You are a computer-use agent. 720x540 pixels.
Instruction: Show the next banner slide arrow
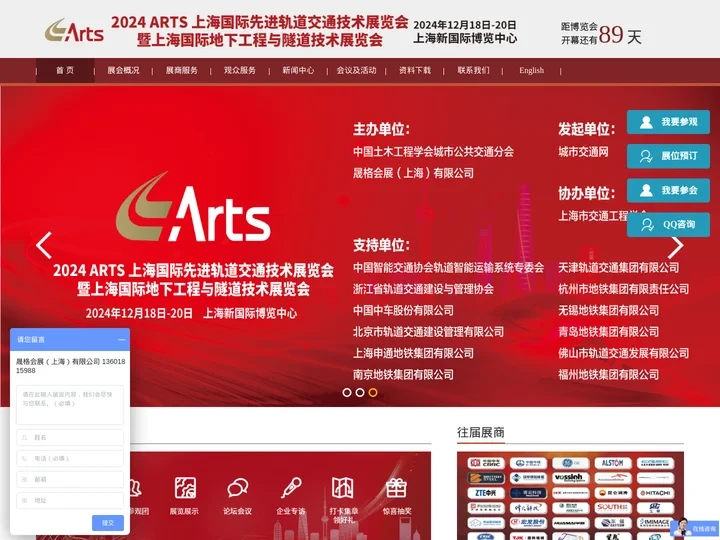pyautogui.click(x=675, y=248)
